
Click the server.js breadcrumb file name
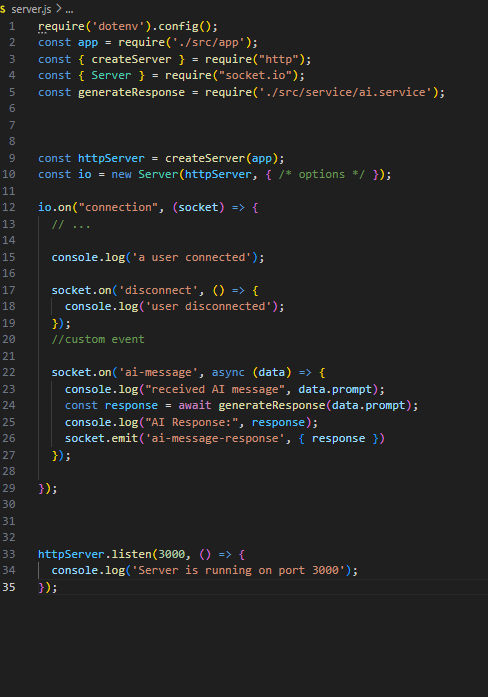[31, 9]
